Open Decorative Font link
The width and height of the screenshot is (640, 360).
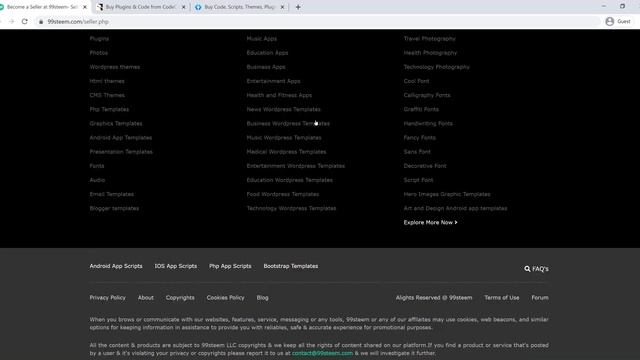click(425, 166)
